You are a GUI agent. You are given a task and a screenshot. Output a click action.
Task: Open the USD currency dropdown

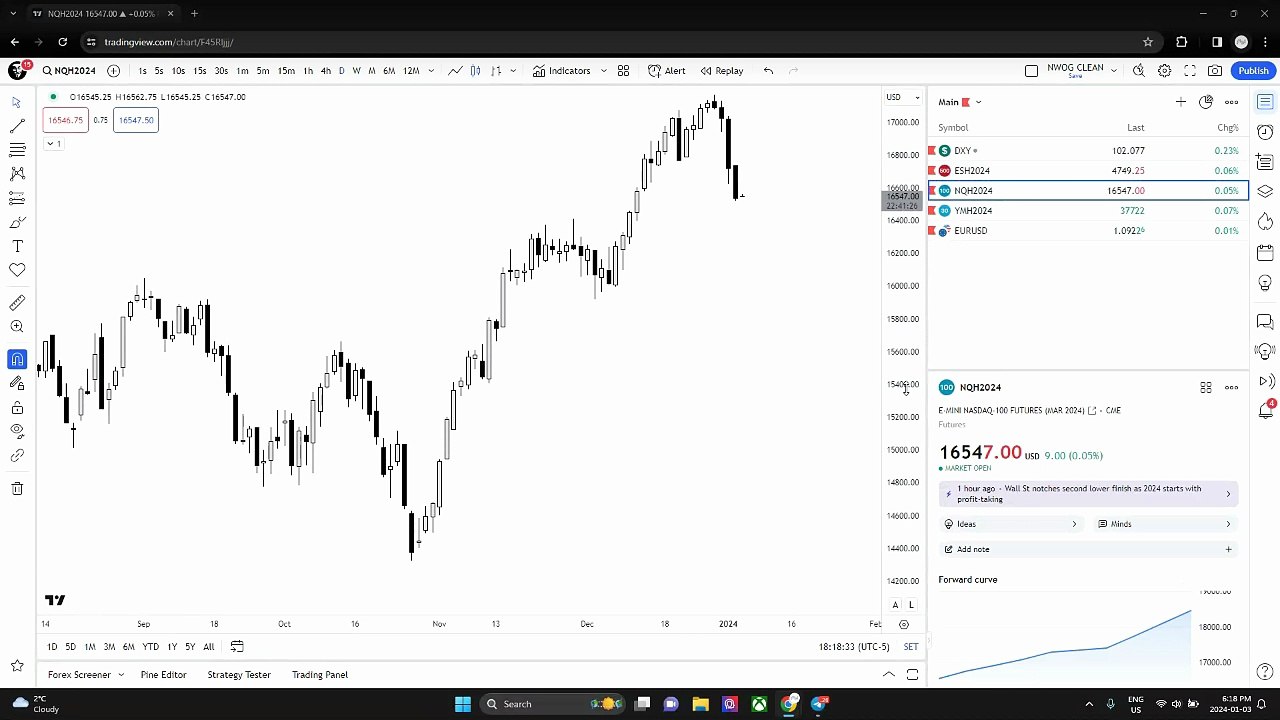(x=902, y=97)
